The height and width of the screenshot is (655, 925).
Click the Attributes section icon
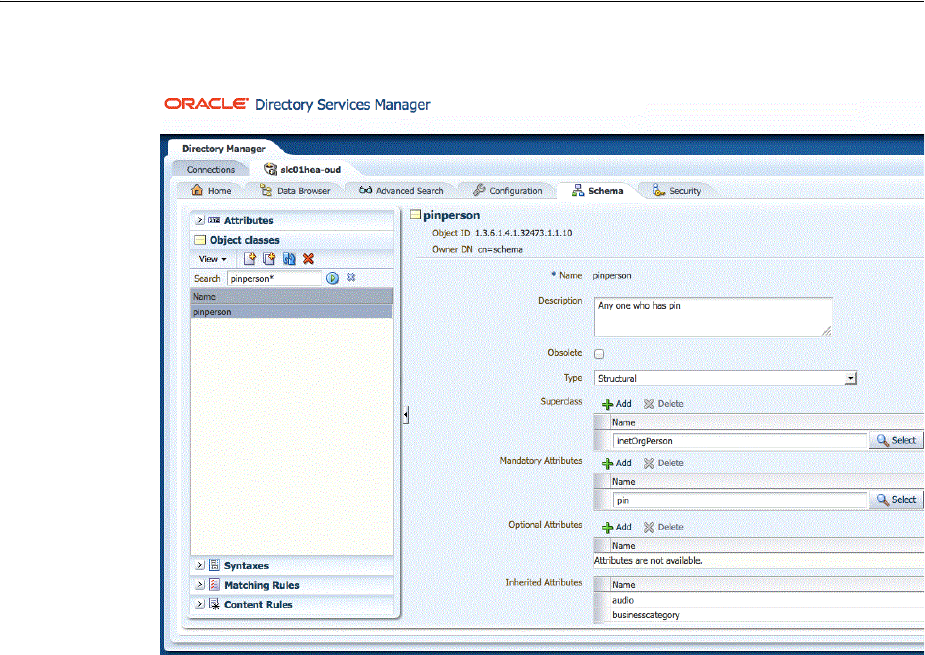[x=214, y=220]
